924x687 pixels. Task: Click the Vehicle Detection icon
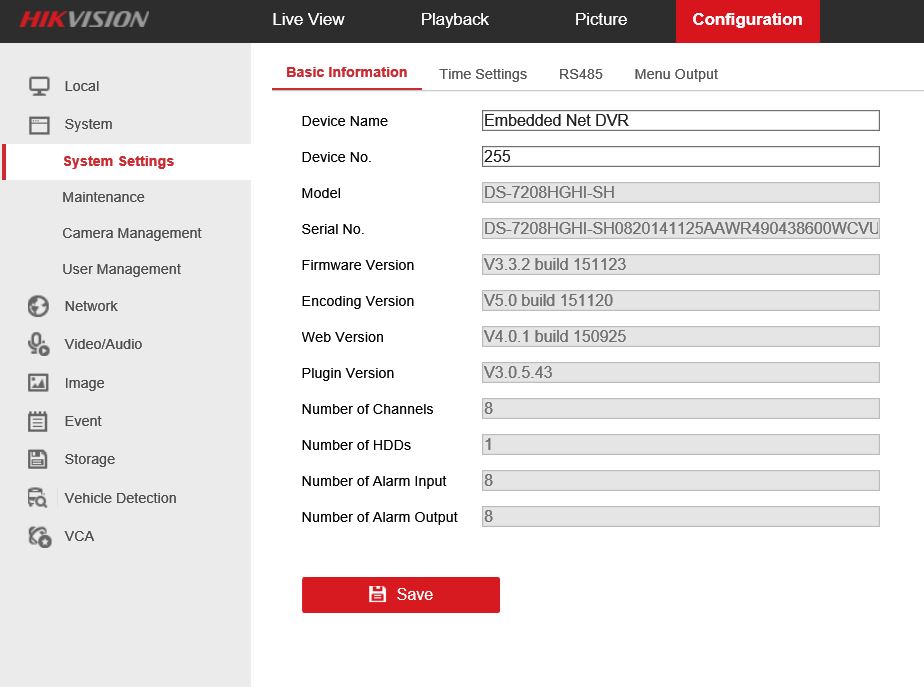tap(39, 498)
